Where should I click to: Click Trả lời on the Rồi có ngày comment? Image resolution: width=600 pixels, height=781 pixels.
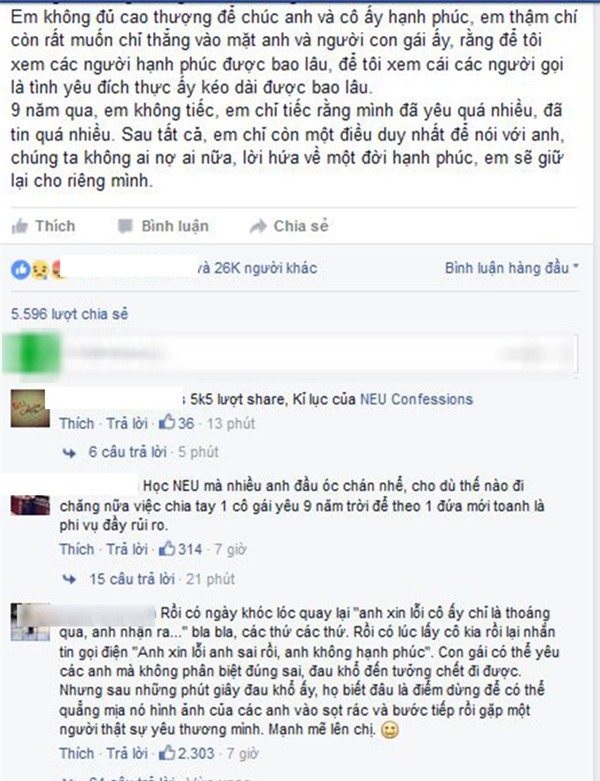point(127,753)
